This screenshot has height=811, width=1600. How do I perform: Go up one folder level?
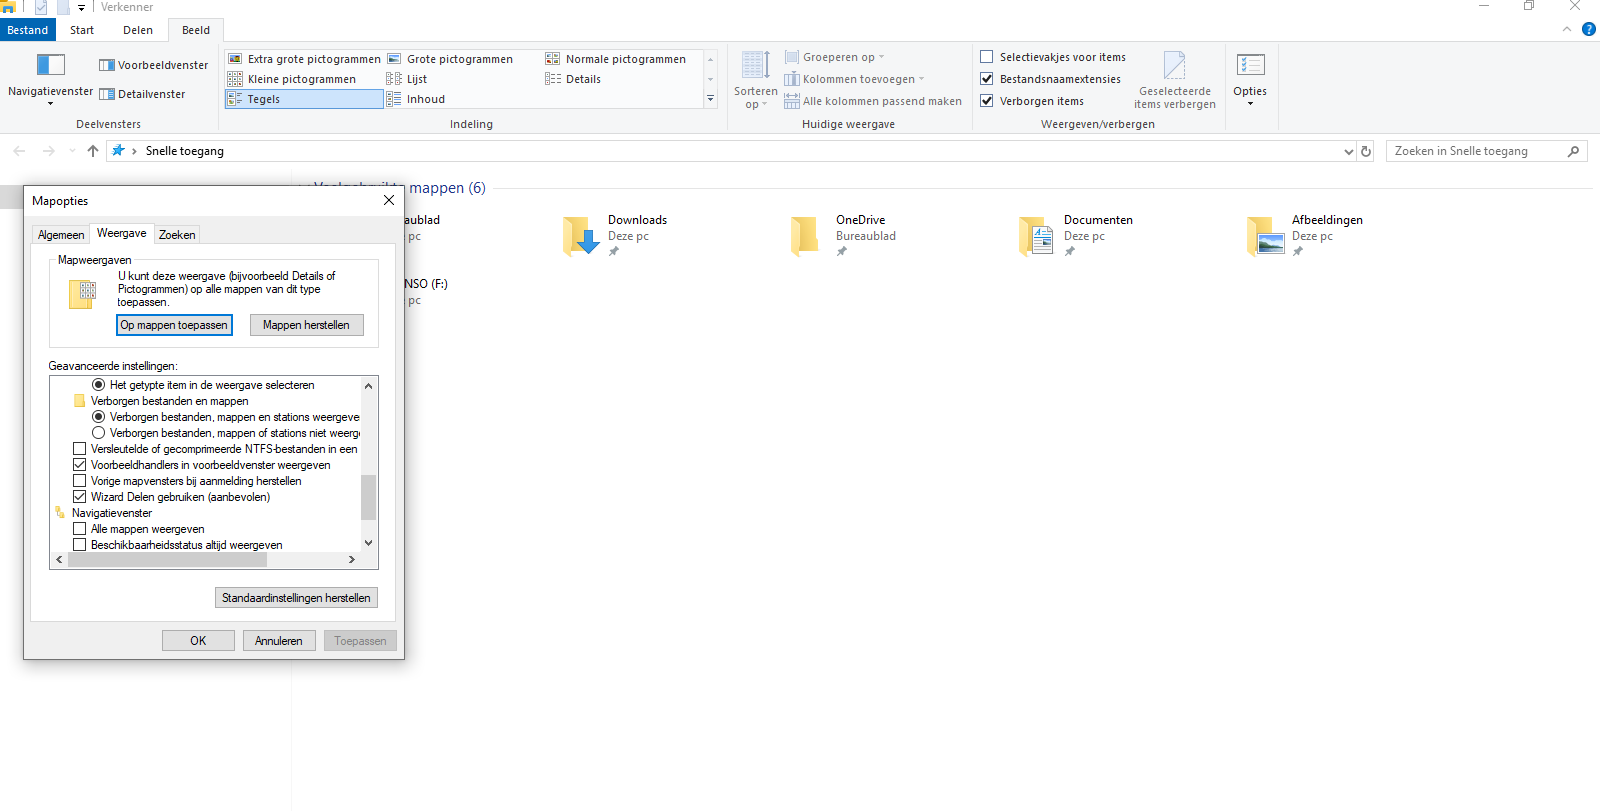(93, 151)
